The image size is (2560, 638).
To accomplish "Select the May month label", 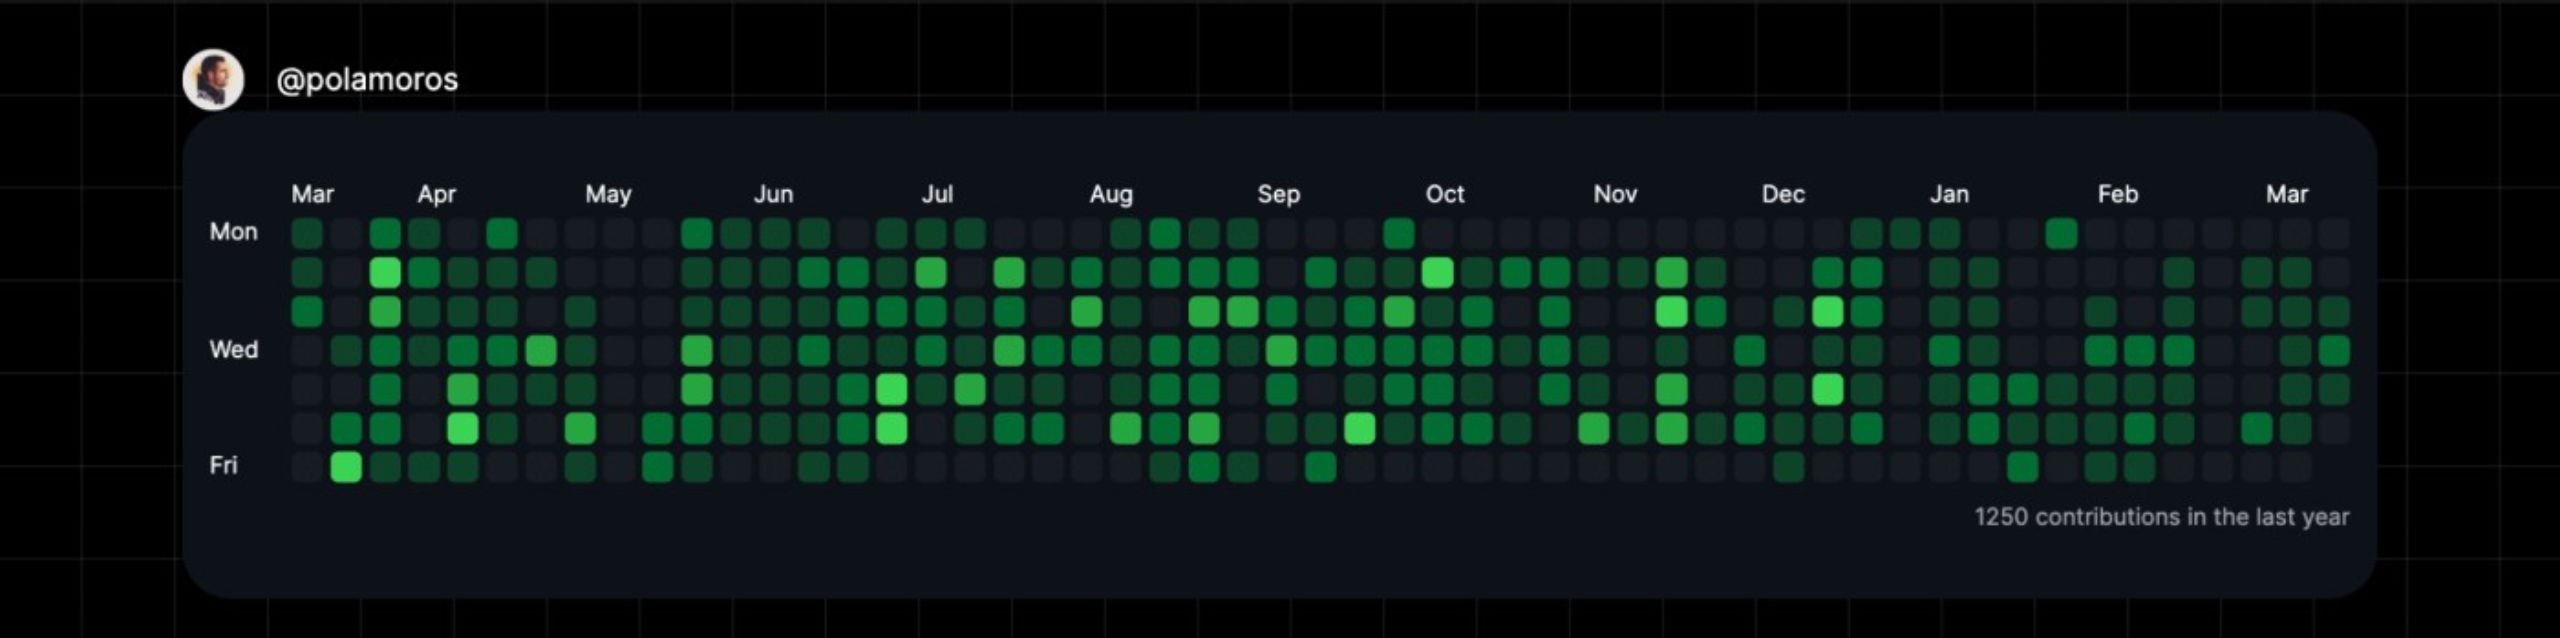I will pos(608,194).
